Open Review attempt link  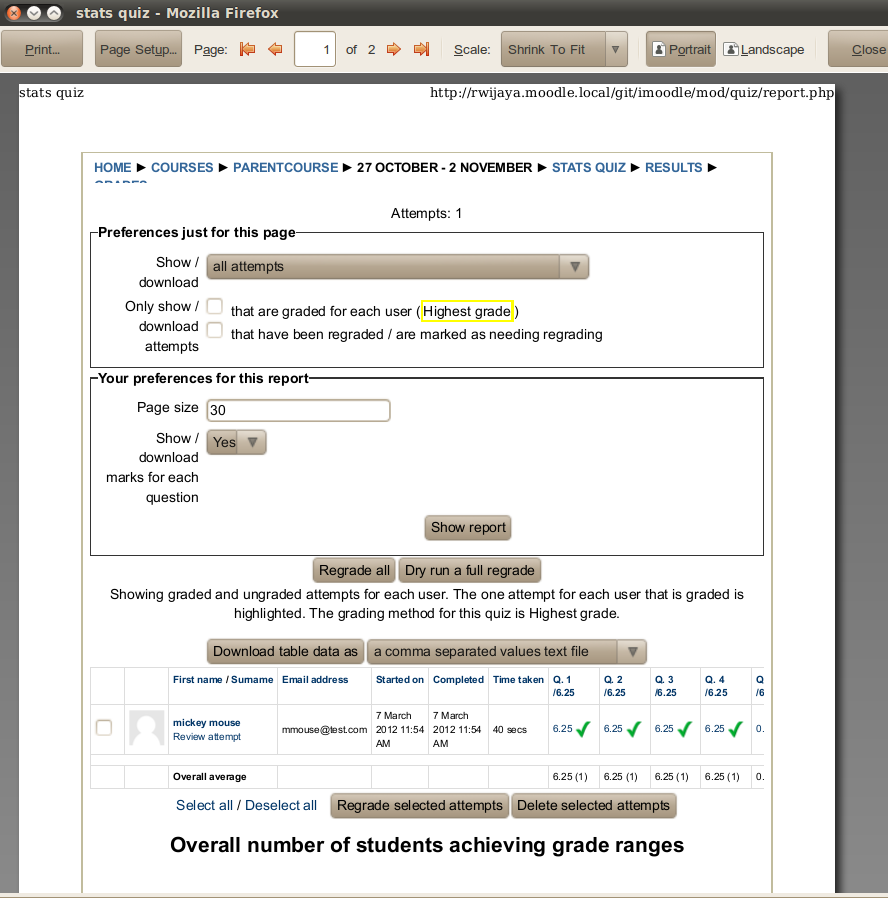coord(207,737)
